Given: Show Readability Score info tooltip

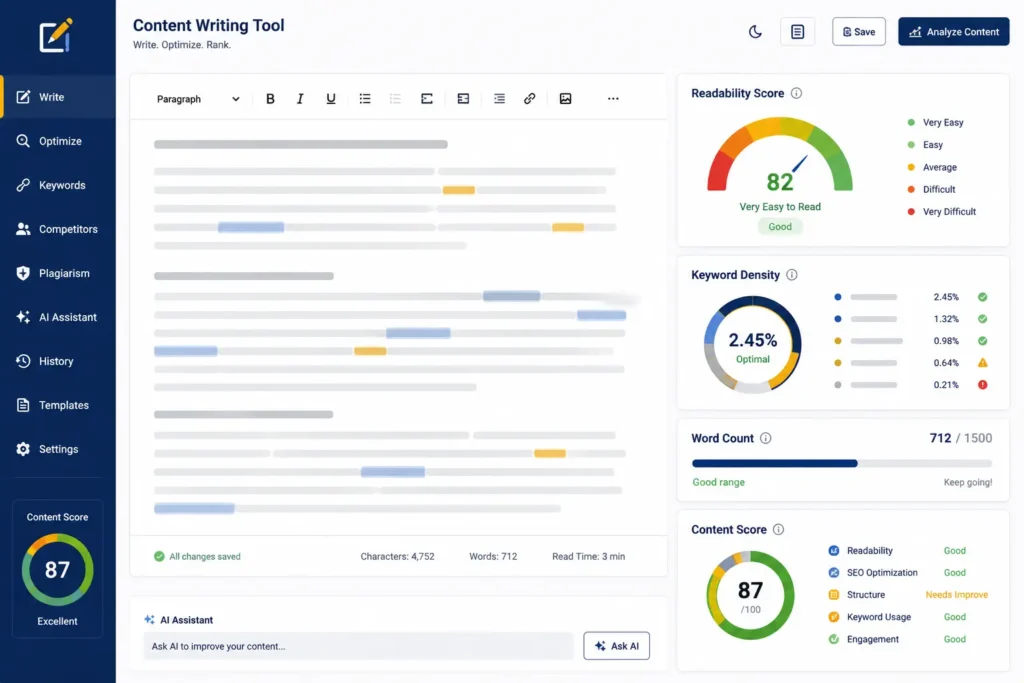Looking at the screenshot, I should 796,93.
